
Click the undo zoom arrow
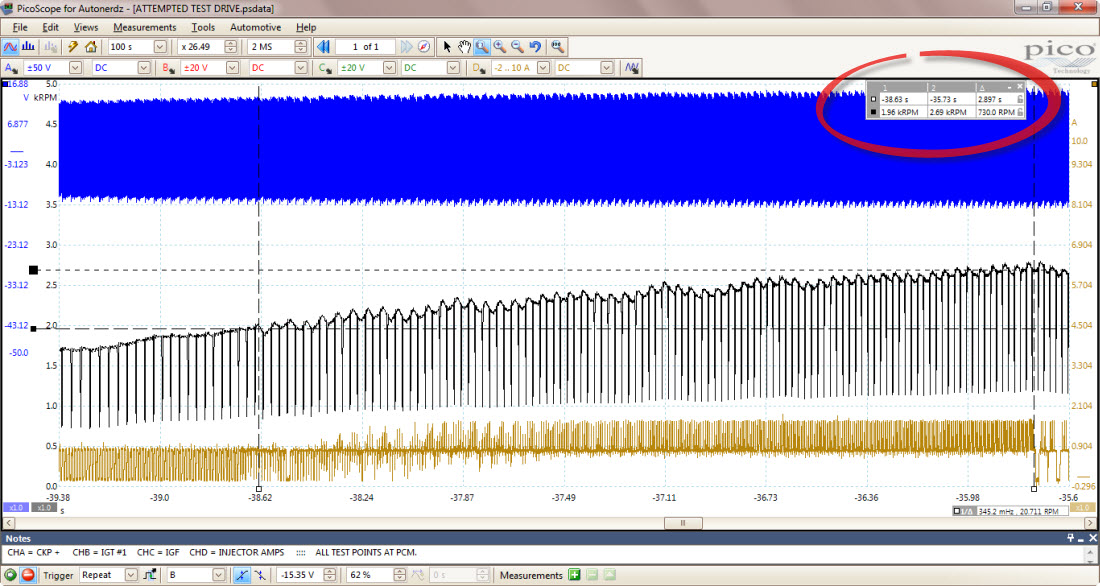[535, 47]
